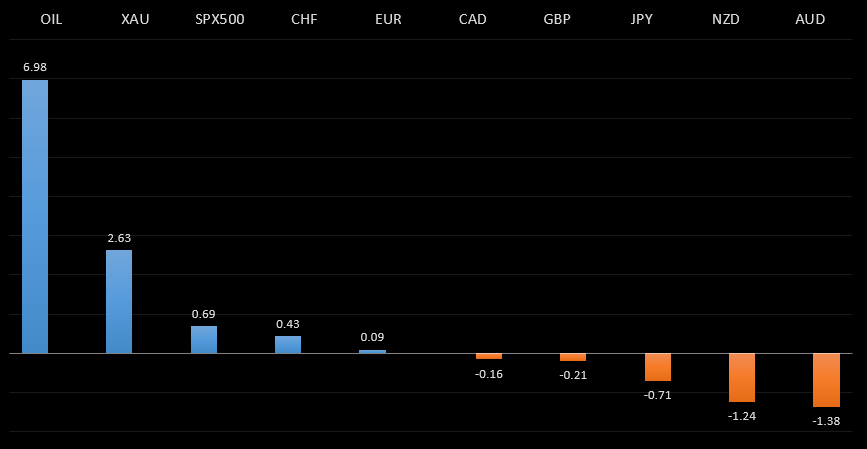This screenshot has height=449, width=867.
Task: Select the CAD category label
Action: coord(473,19)
